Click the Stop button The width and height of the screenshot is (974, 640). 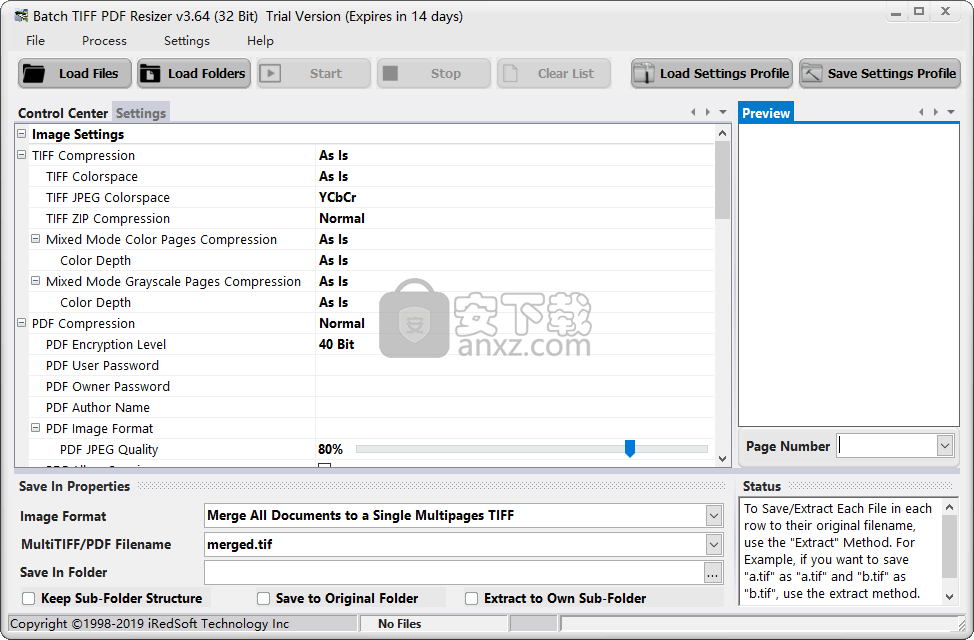point(434,73)
